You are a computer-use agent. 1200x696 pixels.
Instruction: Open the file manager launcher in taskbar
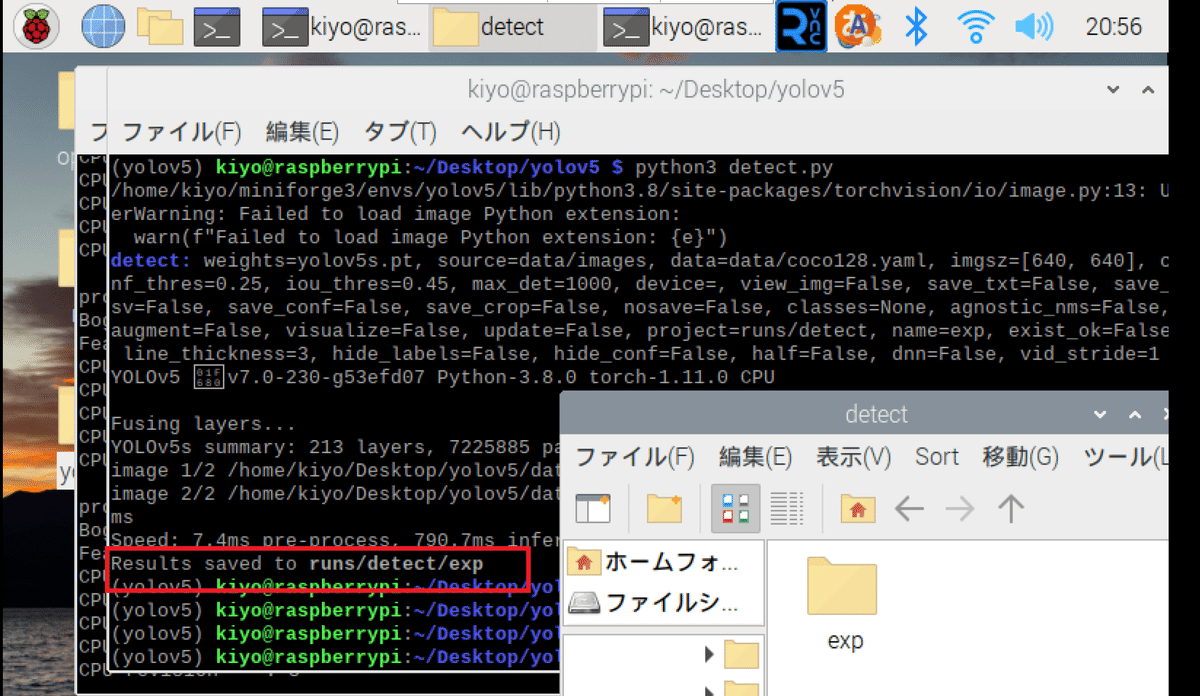[x=159, y=26]
